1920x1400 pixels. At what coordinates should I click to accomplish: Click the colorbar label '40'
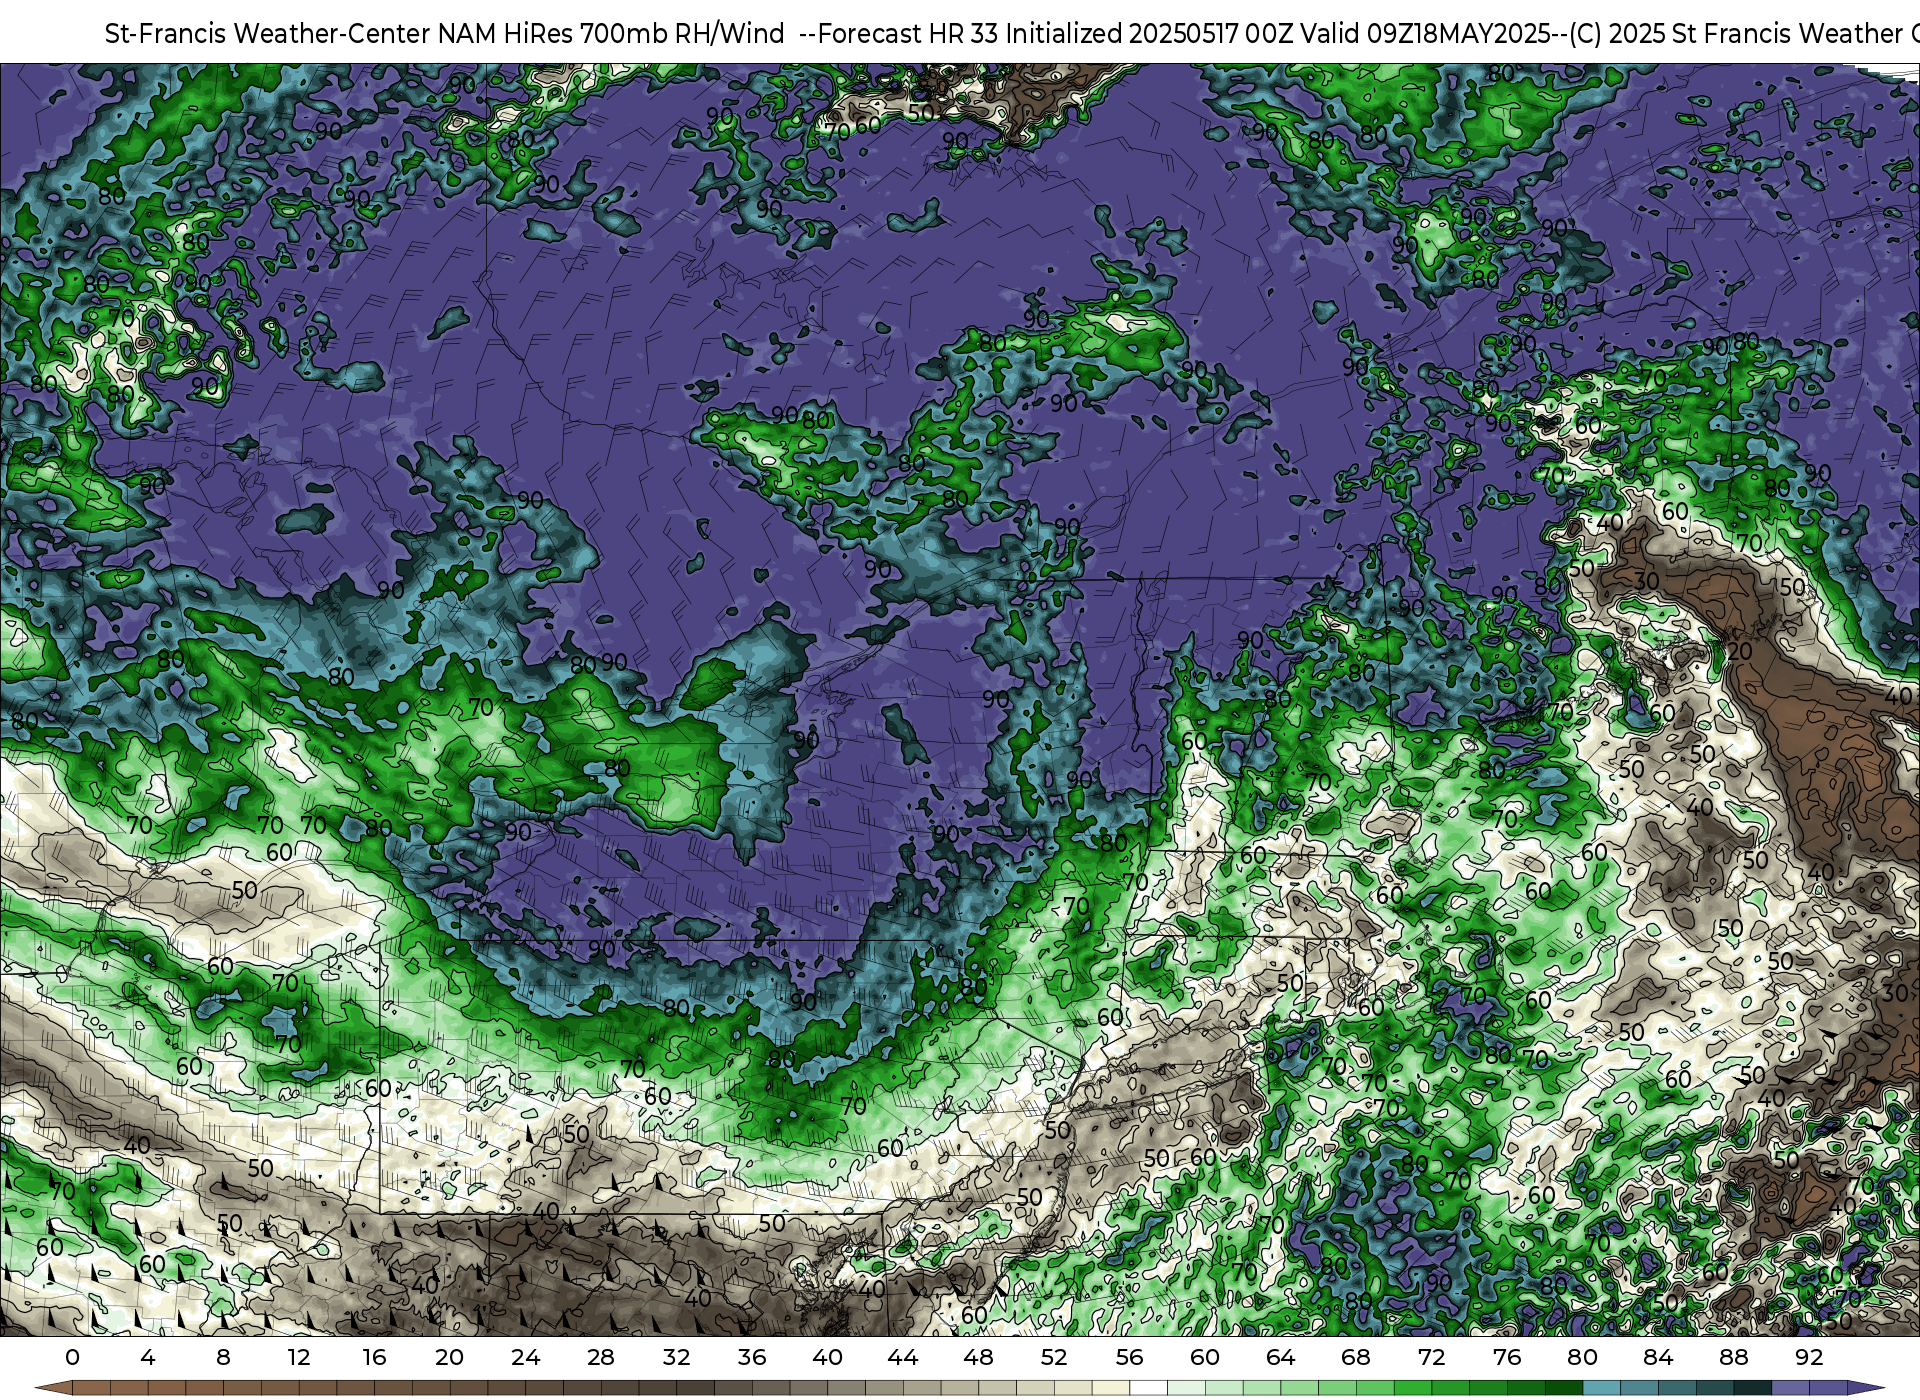click(x=828, y=1357)
